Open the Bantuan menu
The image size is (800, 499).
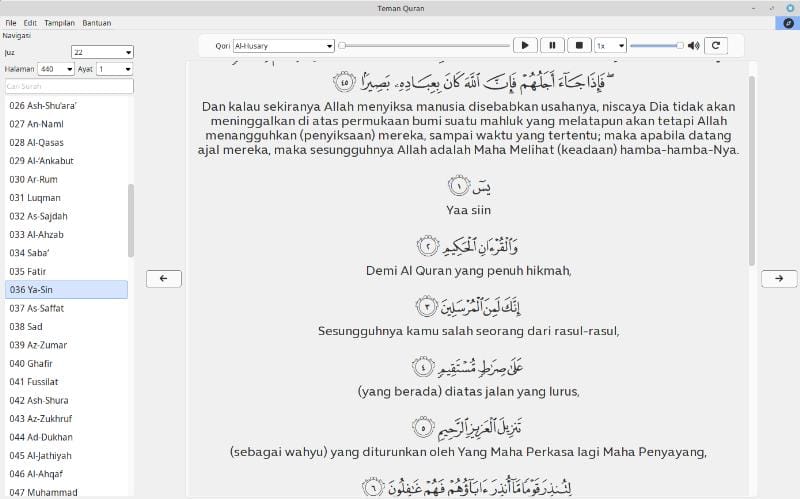pos(97,23)
